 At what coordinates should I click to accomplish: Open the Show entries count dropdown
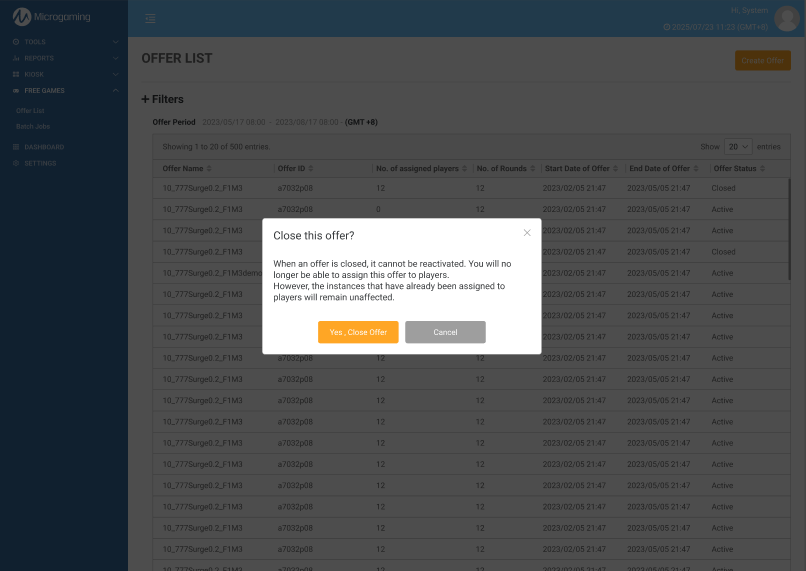point(738,146)
